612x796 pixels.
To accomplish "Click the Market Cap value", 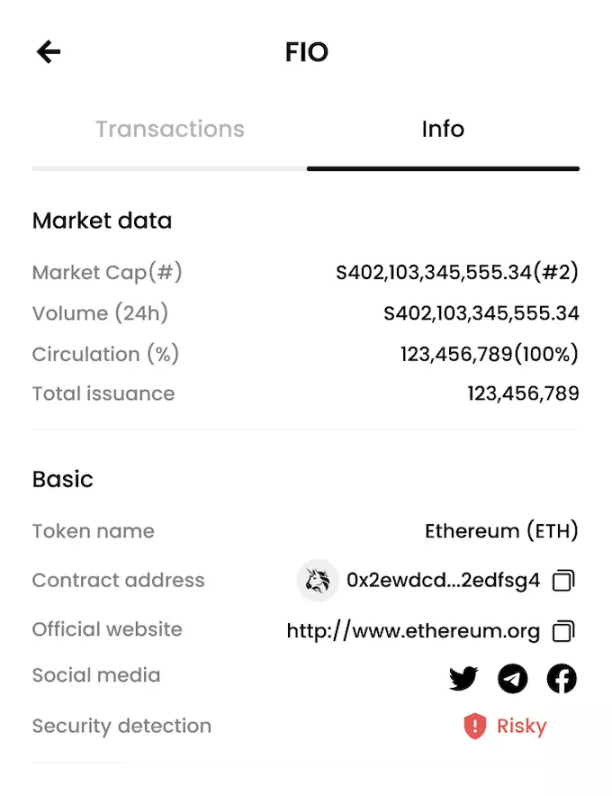I will pos(457,272).
